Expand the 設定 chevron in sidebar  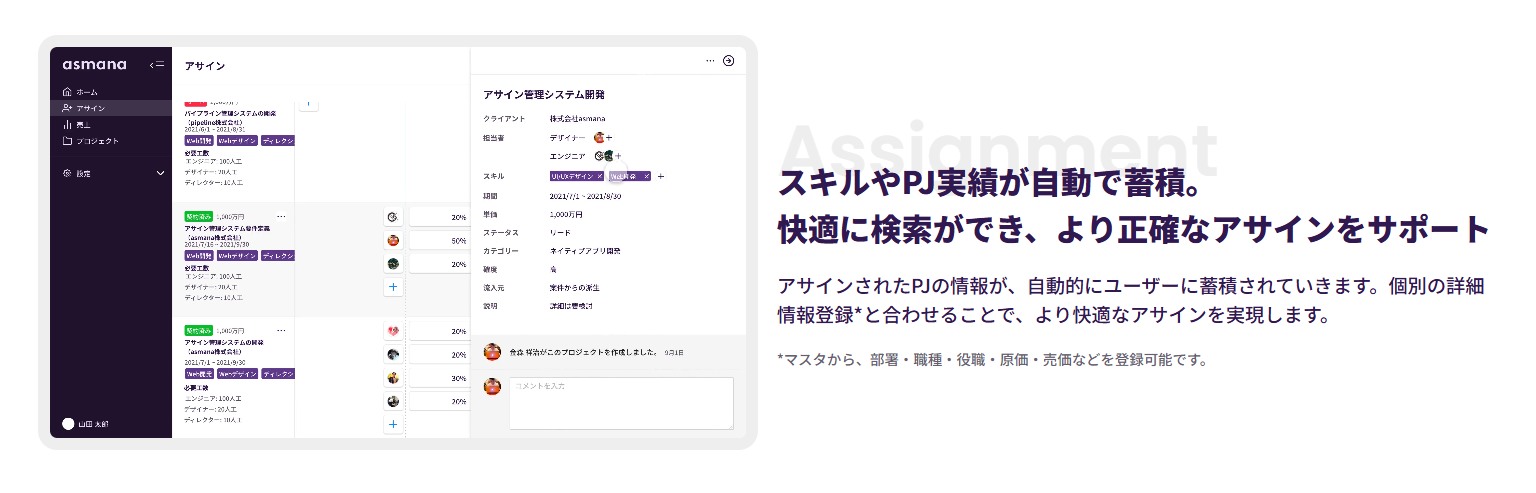pos(161,174)
